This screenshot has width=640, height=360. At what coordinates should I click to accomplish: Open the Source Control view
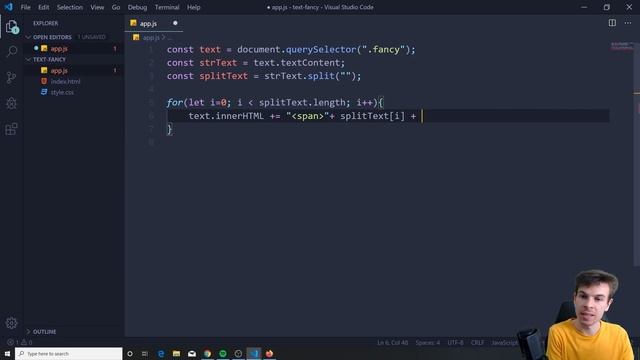click(x=11, y=77)
